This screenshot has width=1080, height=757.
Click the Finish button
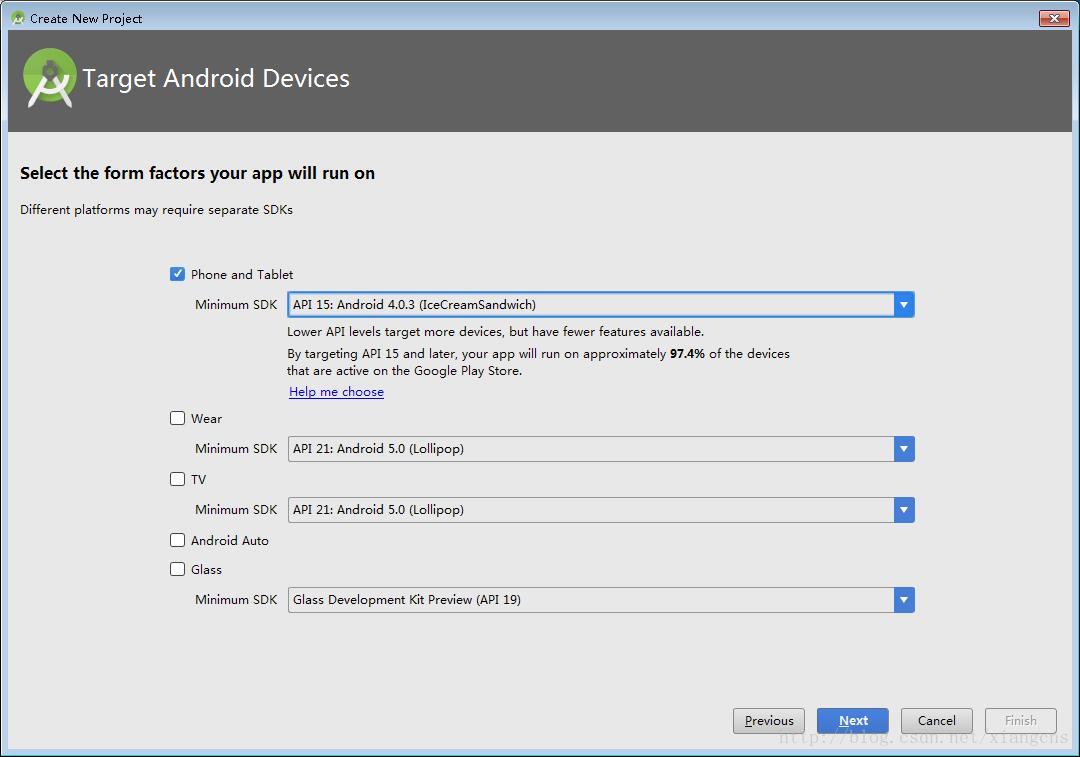pos(1021,720)
